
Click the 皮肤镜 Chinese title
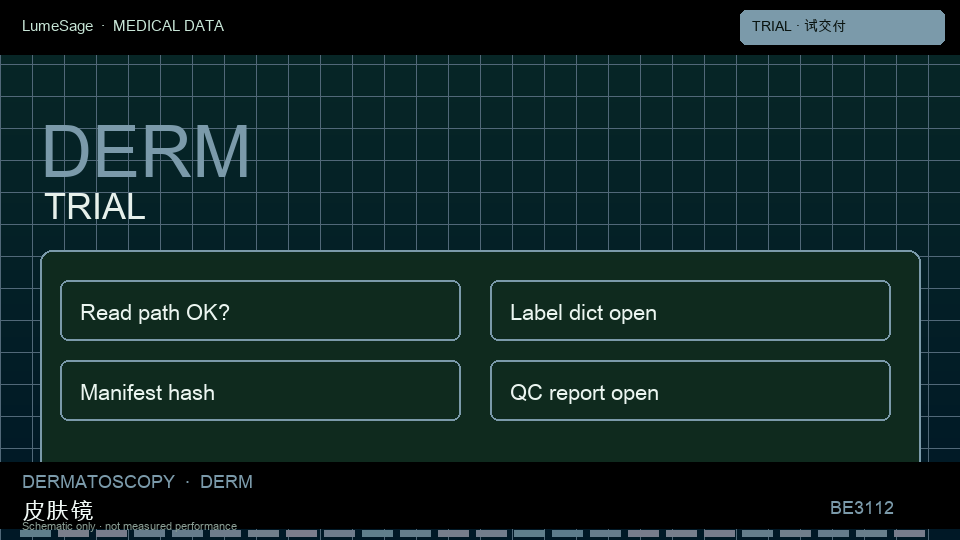pos(58,510)
